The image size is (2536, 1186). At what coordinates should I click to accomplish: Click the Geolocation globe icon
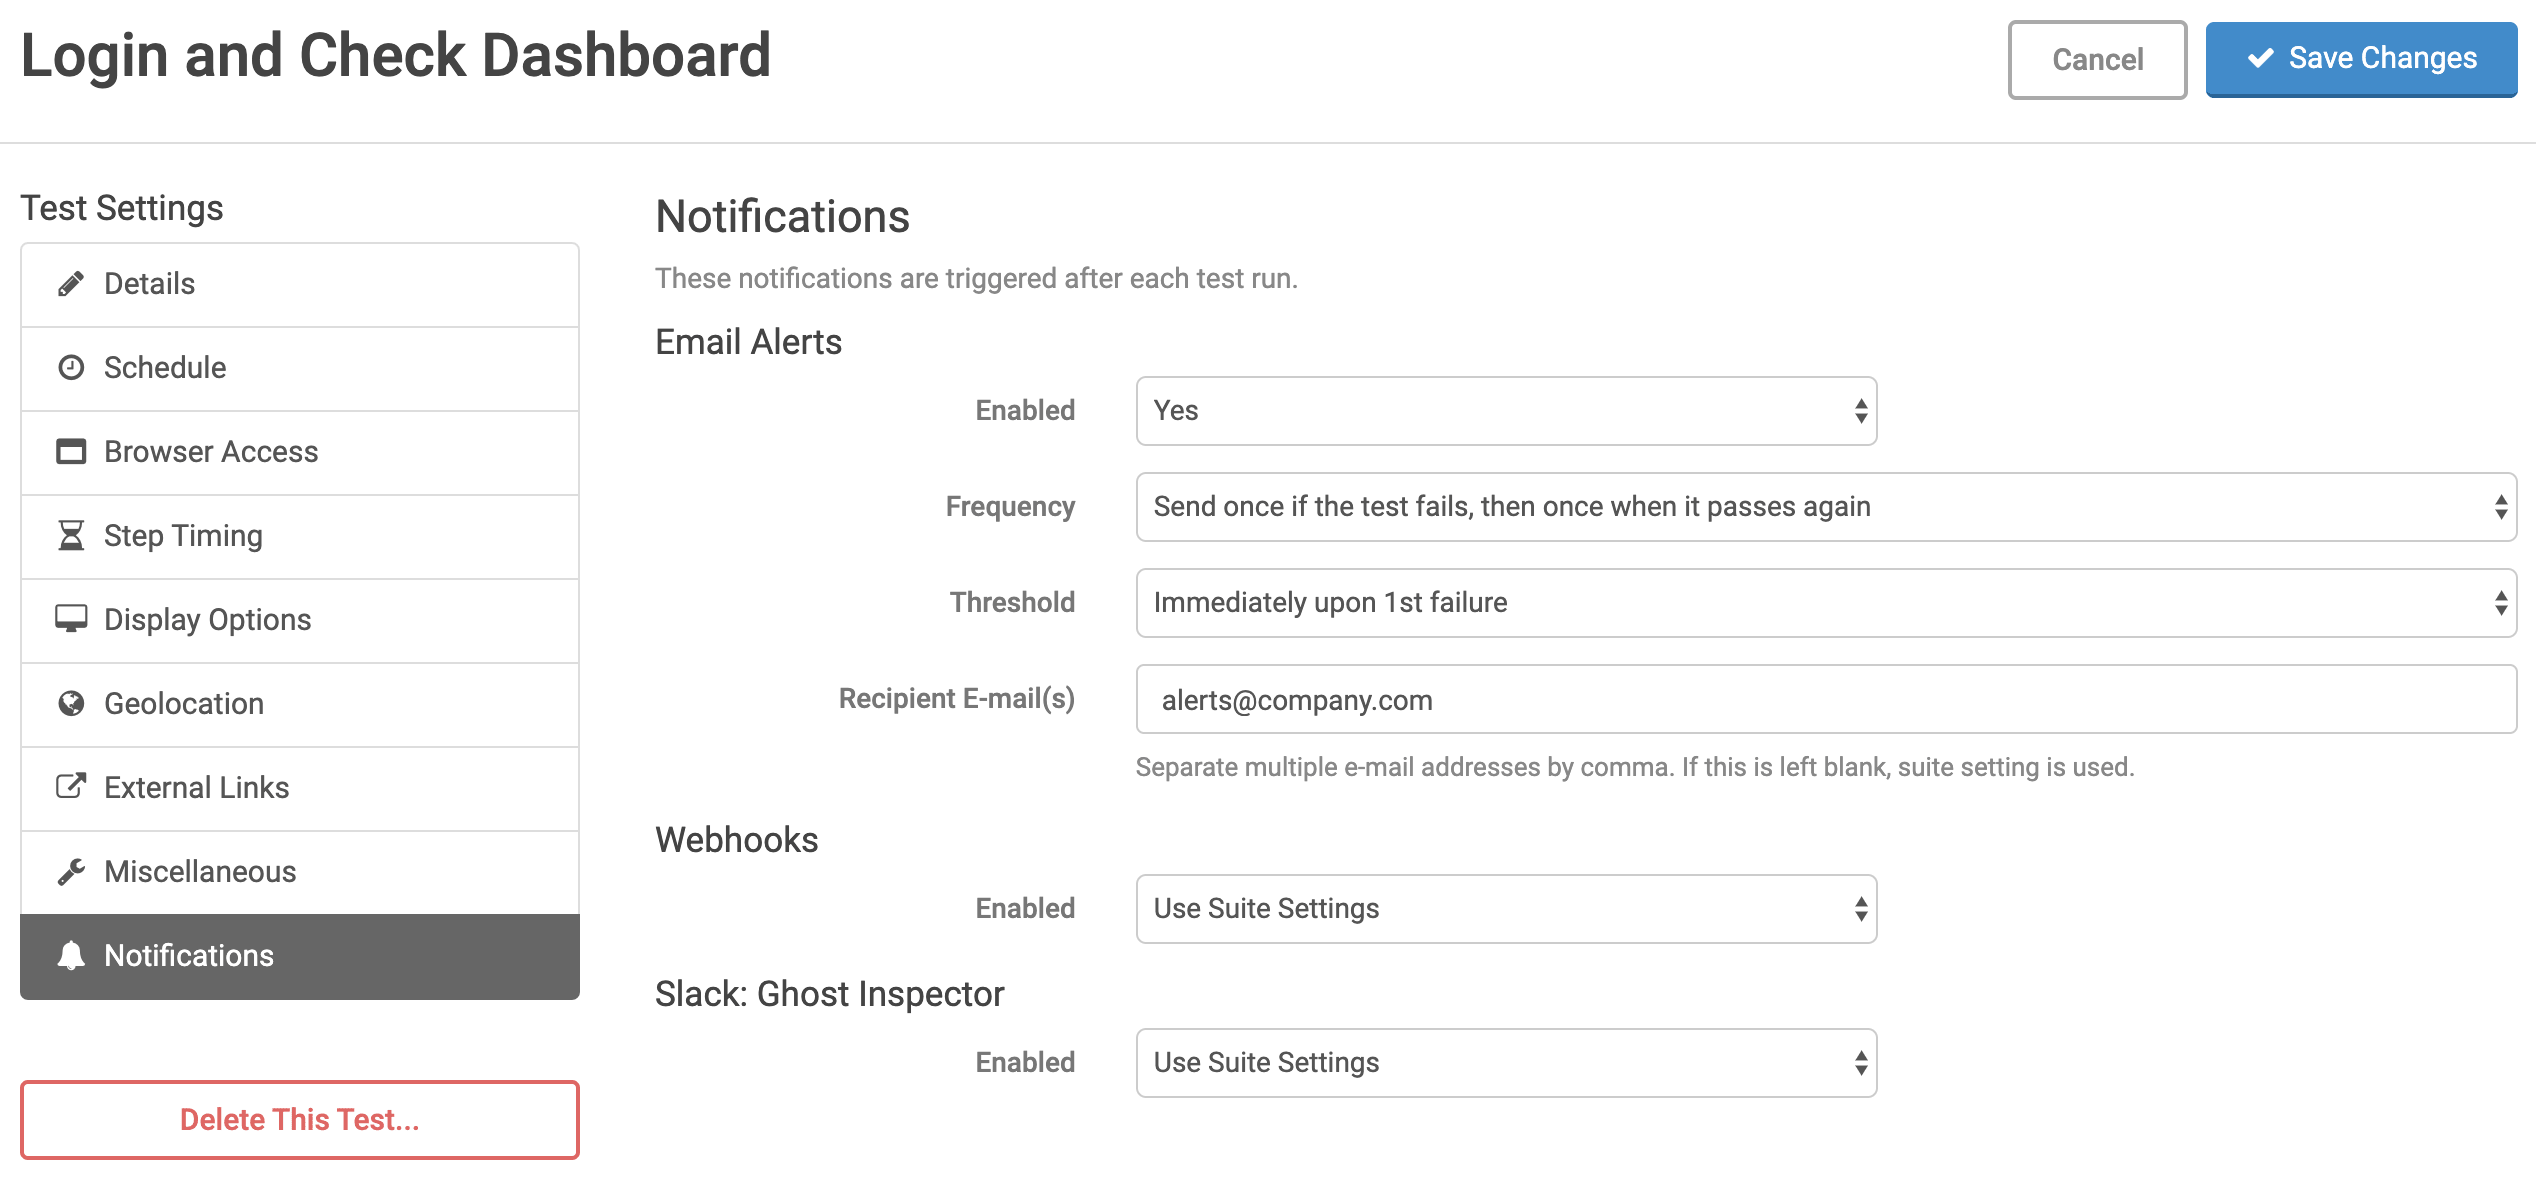[x=70, y=703]
